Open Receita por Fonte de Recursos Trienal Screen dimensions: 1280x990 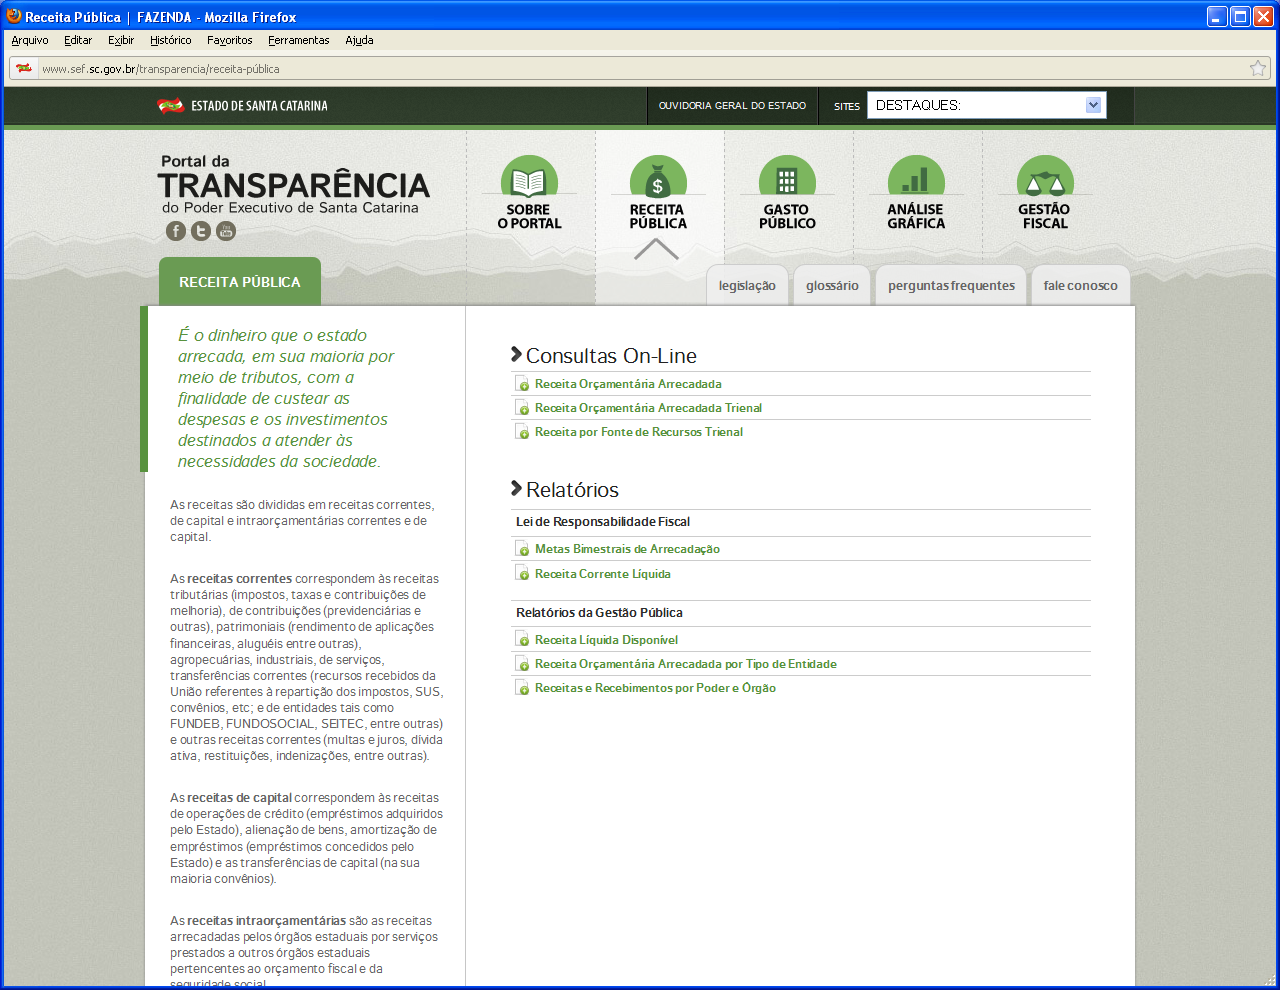639,432
